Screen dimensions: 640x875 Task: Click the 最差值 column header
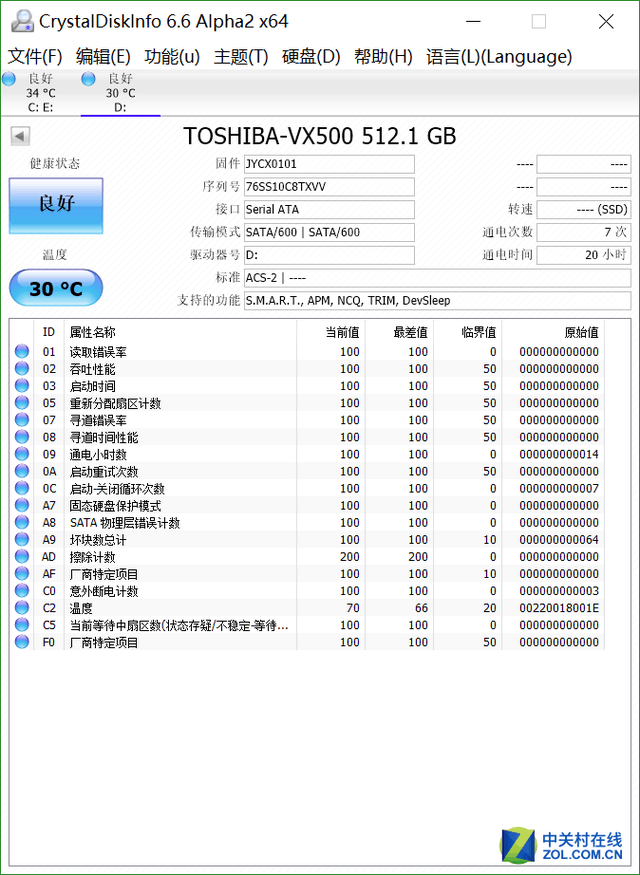point(400,333)
